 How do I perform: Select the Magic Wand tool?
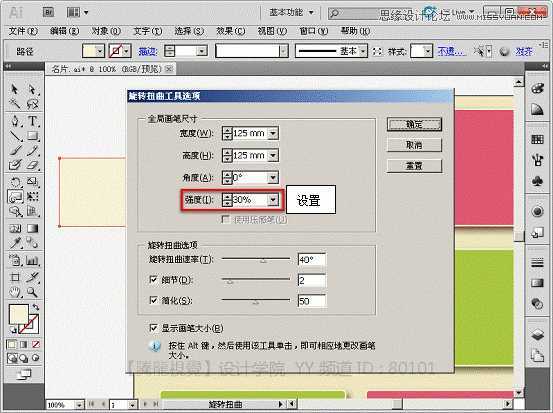tap(14, 104)
